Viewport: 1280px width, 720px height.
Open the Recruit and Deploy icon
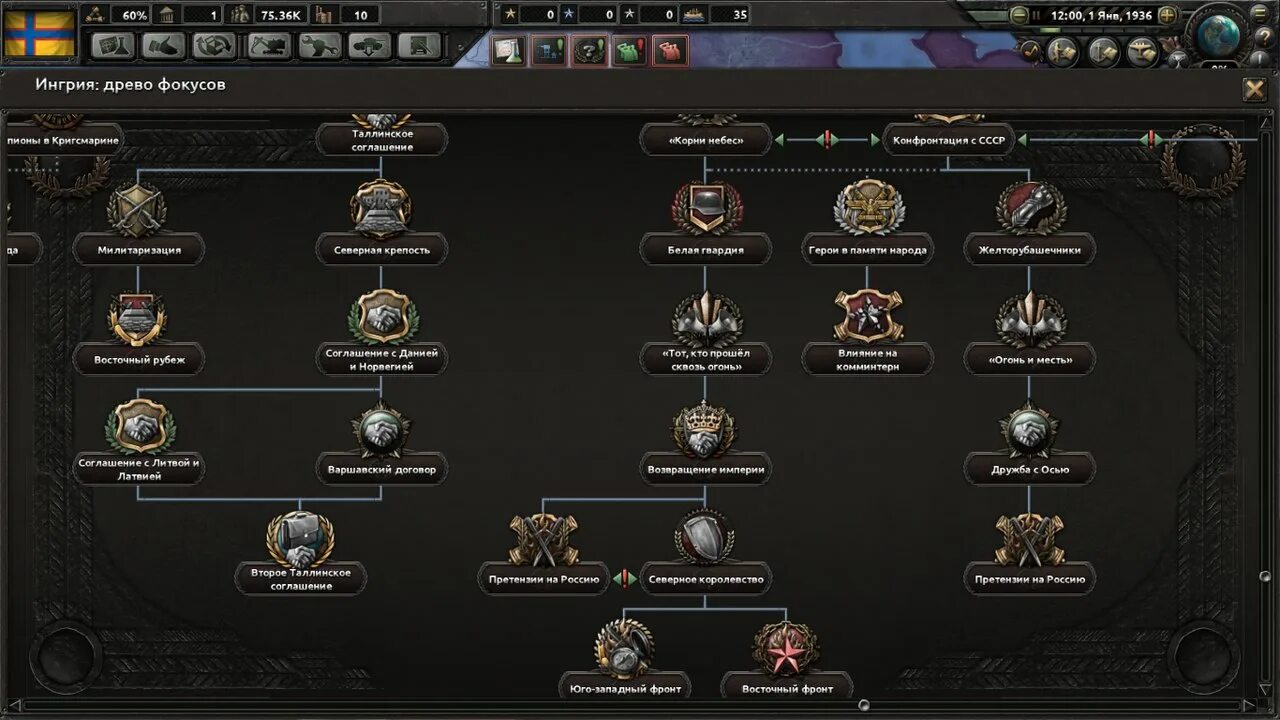tap(368, 46)
